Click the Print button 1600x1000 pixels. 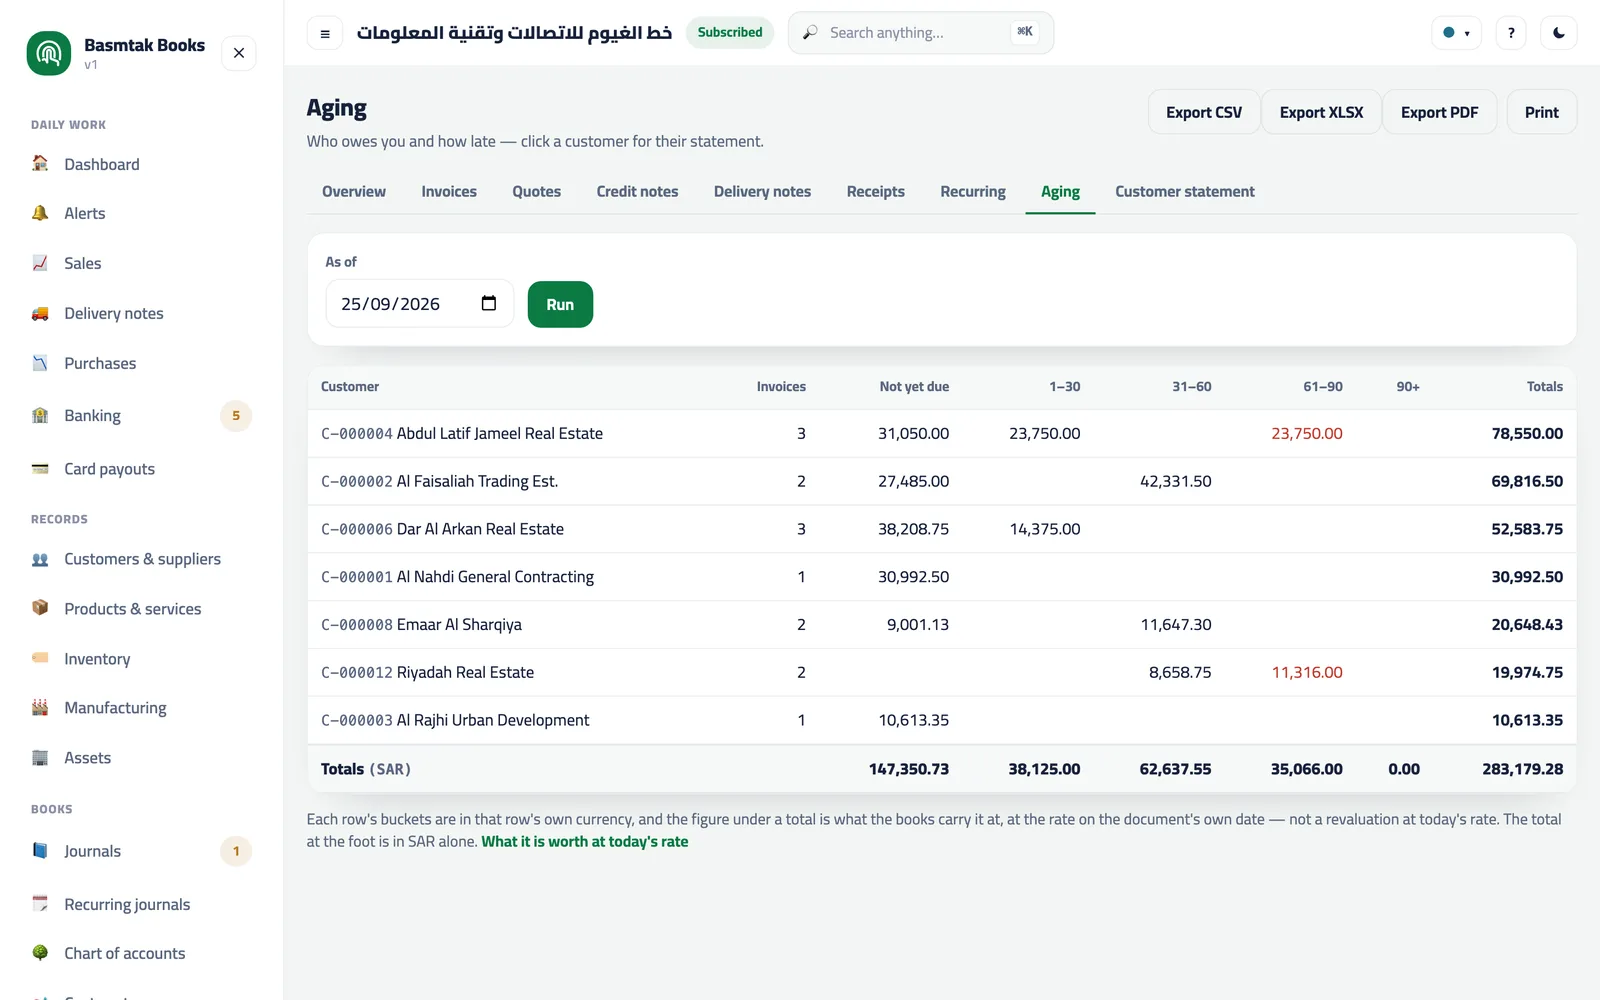(1541, 112)
